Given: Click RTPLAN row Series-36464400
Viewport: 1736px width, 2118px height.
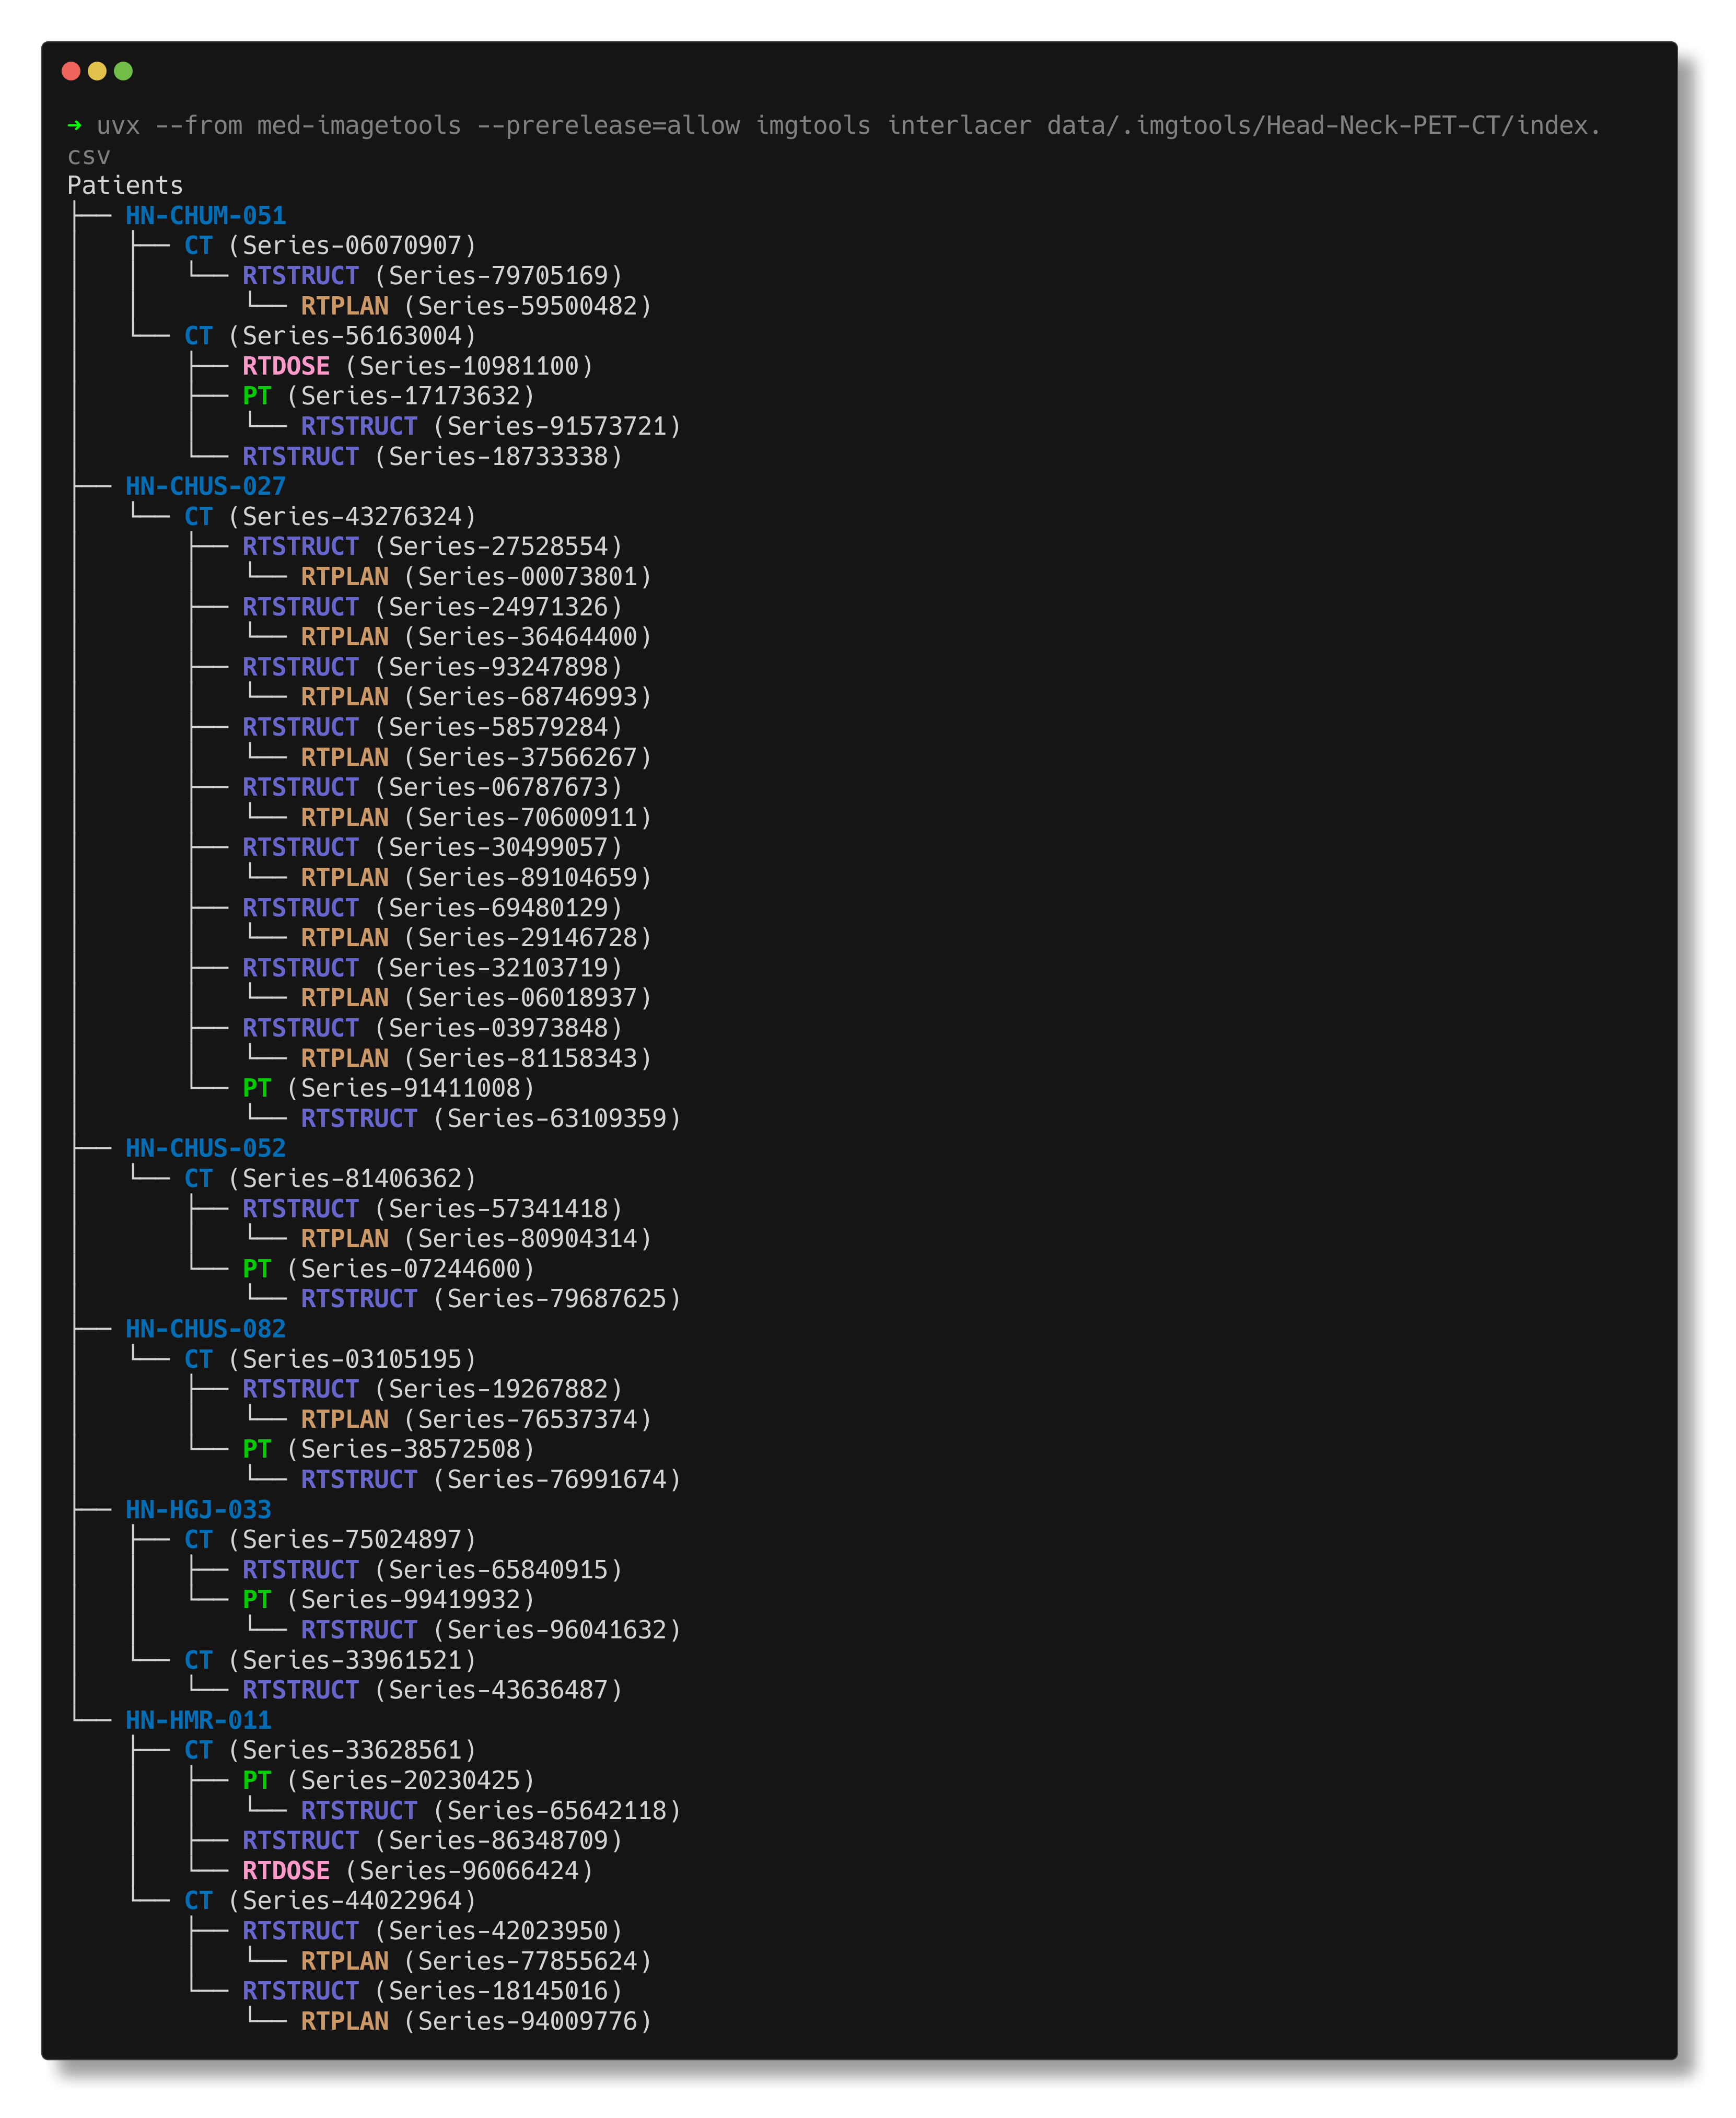Looking at the screenshot, I should tap(477, 637).
